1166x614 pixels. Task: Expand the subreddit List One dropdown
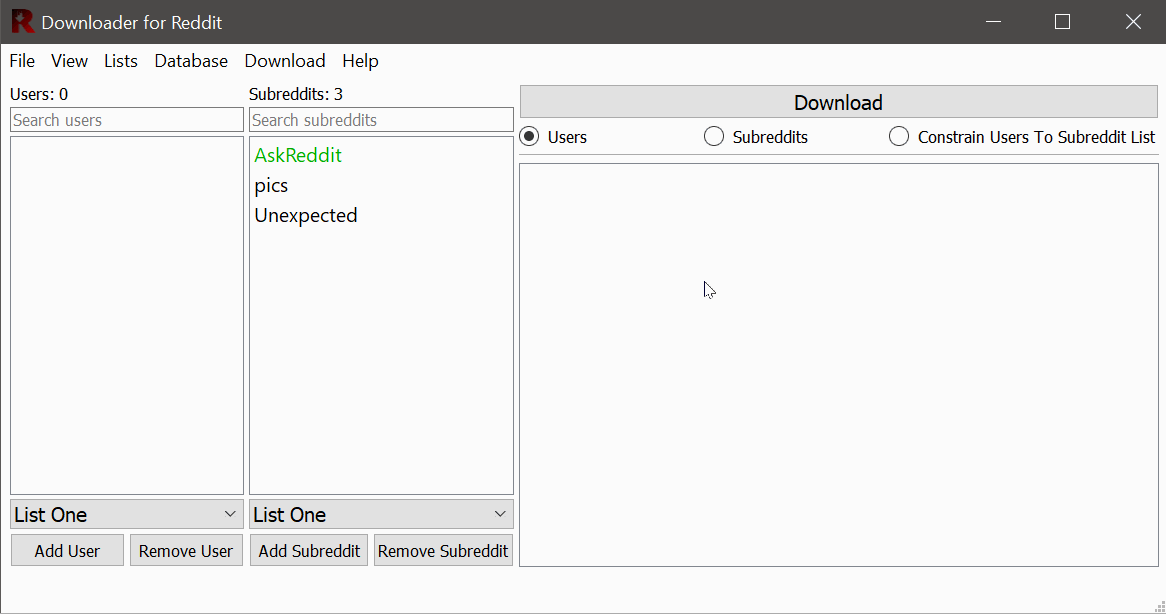point(381,514)
